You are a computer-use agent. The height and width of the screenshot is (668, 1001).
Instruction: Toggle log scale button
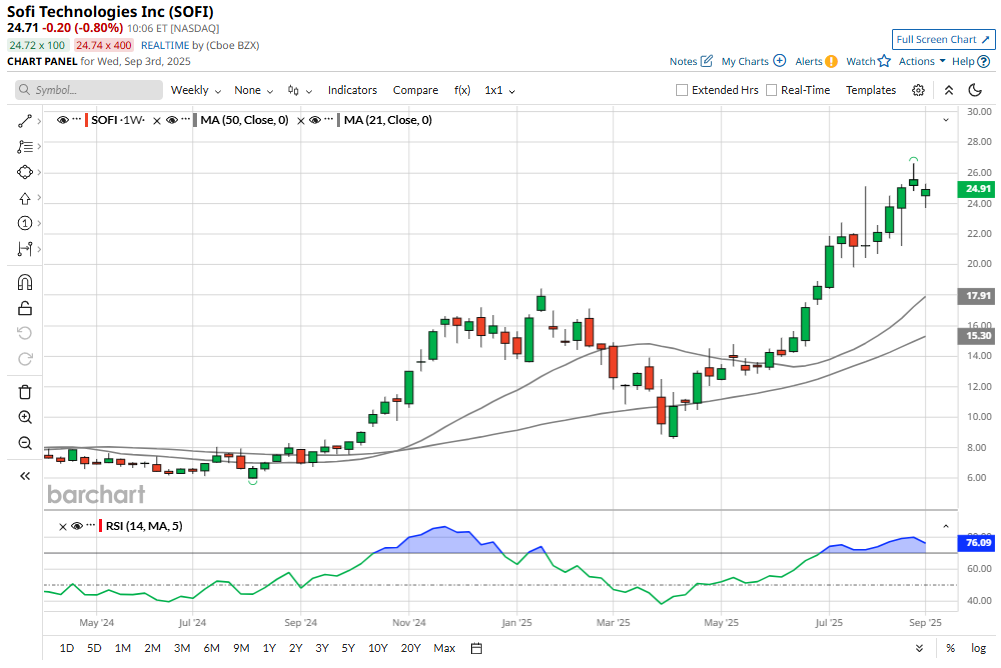coord(979,648)
